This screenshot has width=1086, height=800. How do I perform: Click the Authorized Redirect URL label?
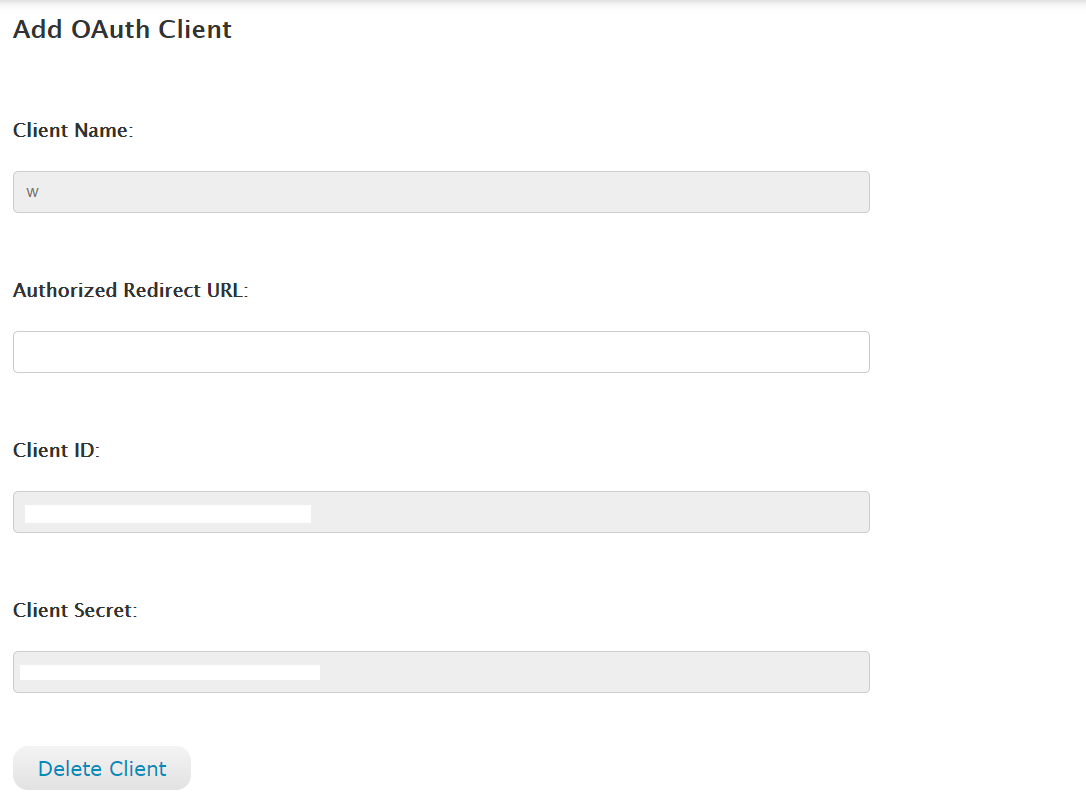coord(133,290)
